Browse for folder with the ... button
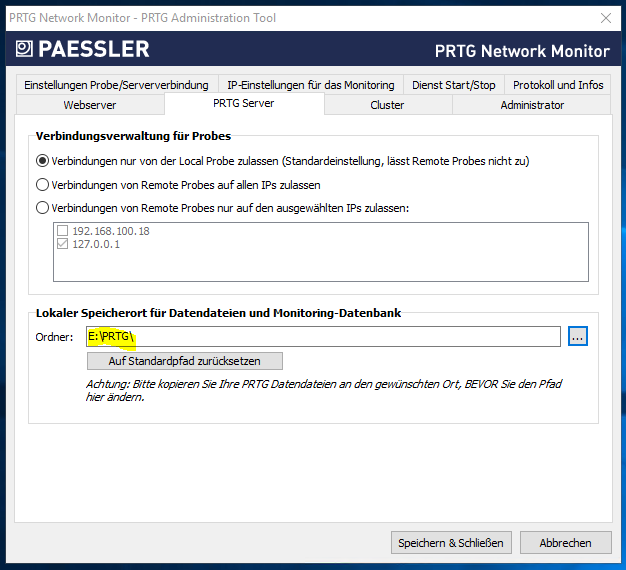This screenshot has width=626, height=570. tap(578, 336)
